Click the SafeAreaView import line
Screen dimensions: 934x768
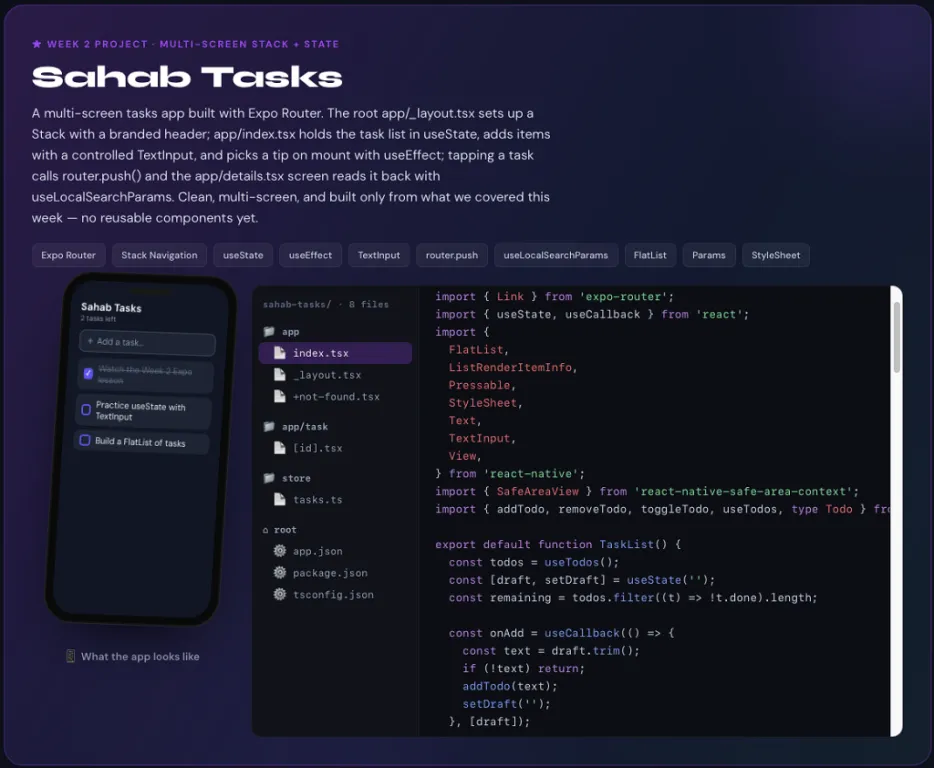point(647,491)
